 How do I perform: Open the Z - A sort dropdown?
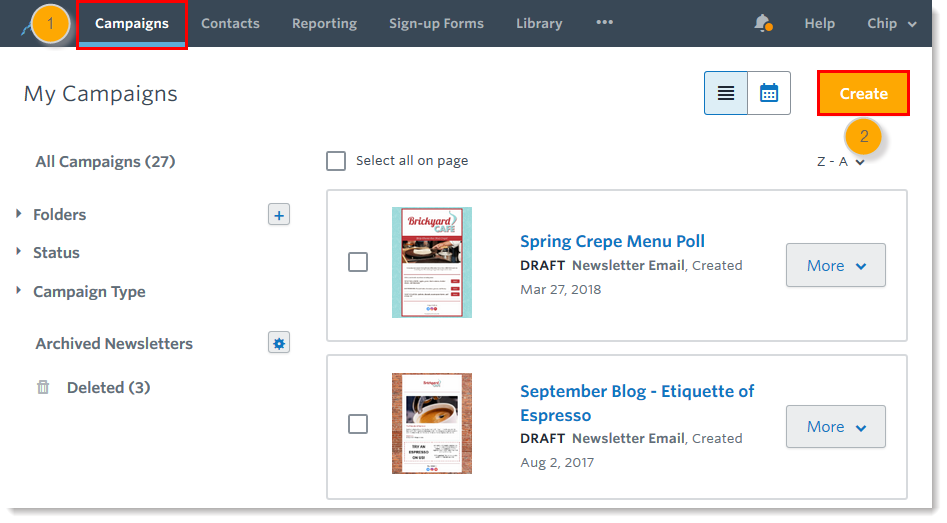point(840,162)
